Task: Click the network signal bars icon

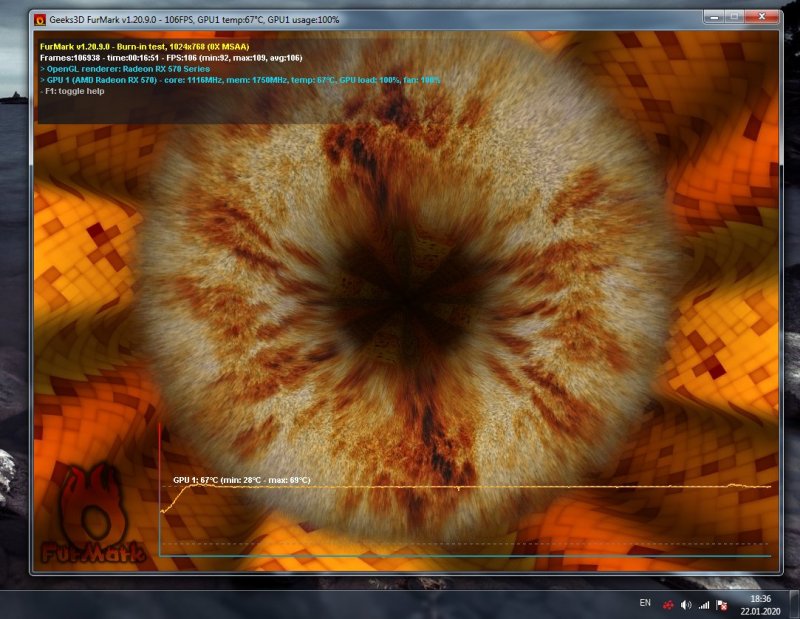Action: click(704, 604)
